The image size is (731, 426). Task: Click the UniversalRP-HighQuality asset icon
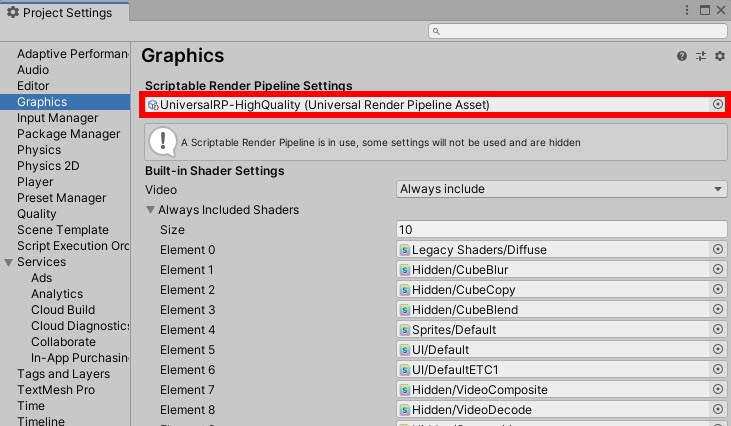click(153, 105)
